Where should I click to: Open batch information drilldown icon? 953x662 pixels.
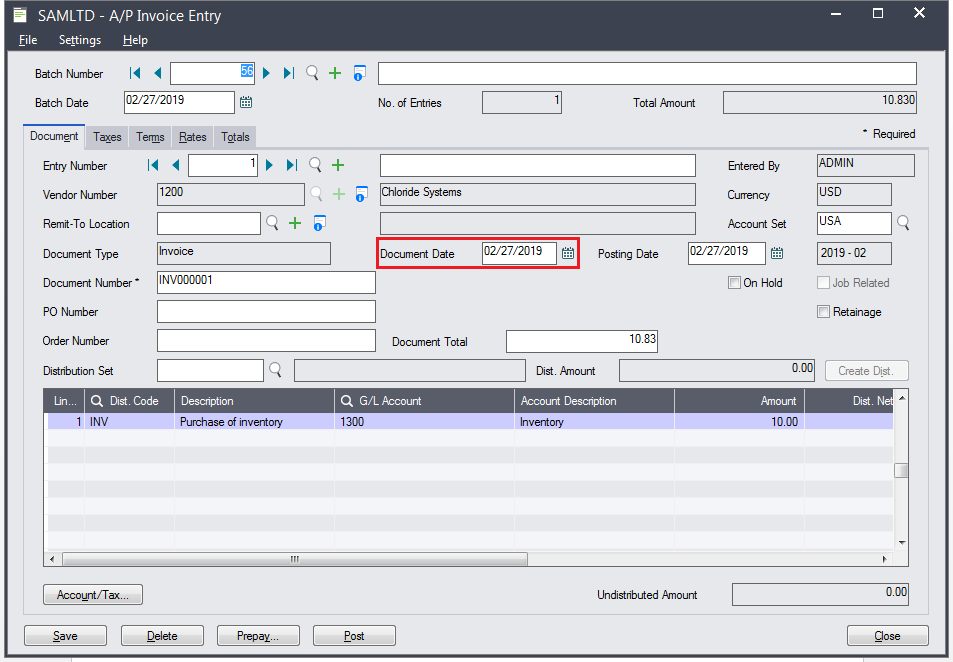pos(359,74)
